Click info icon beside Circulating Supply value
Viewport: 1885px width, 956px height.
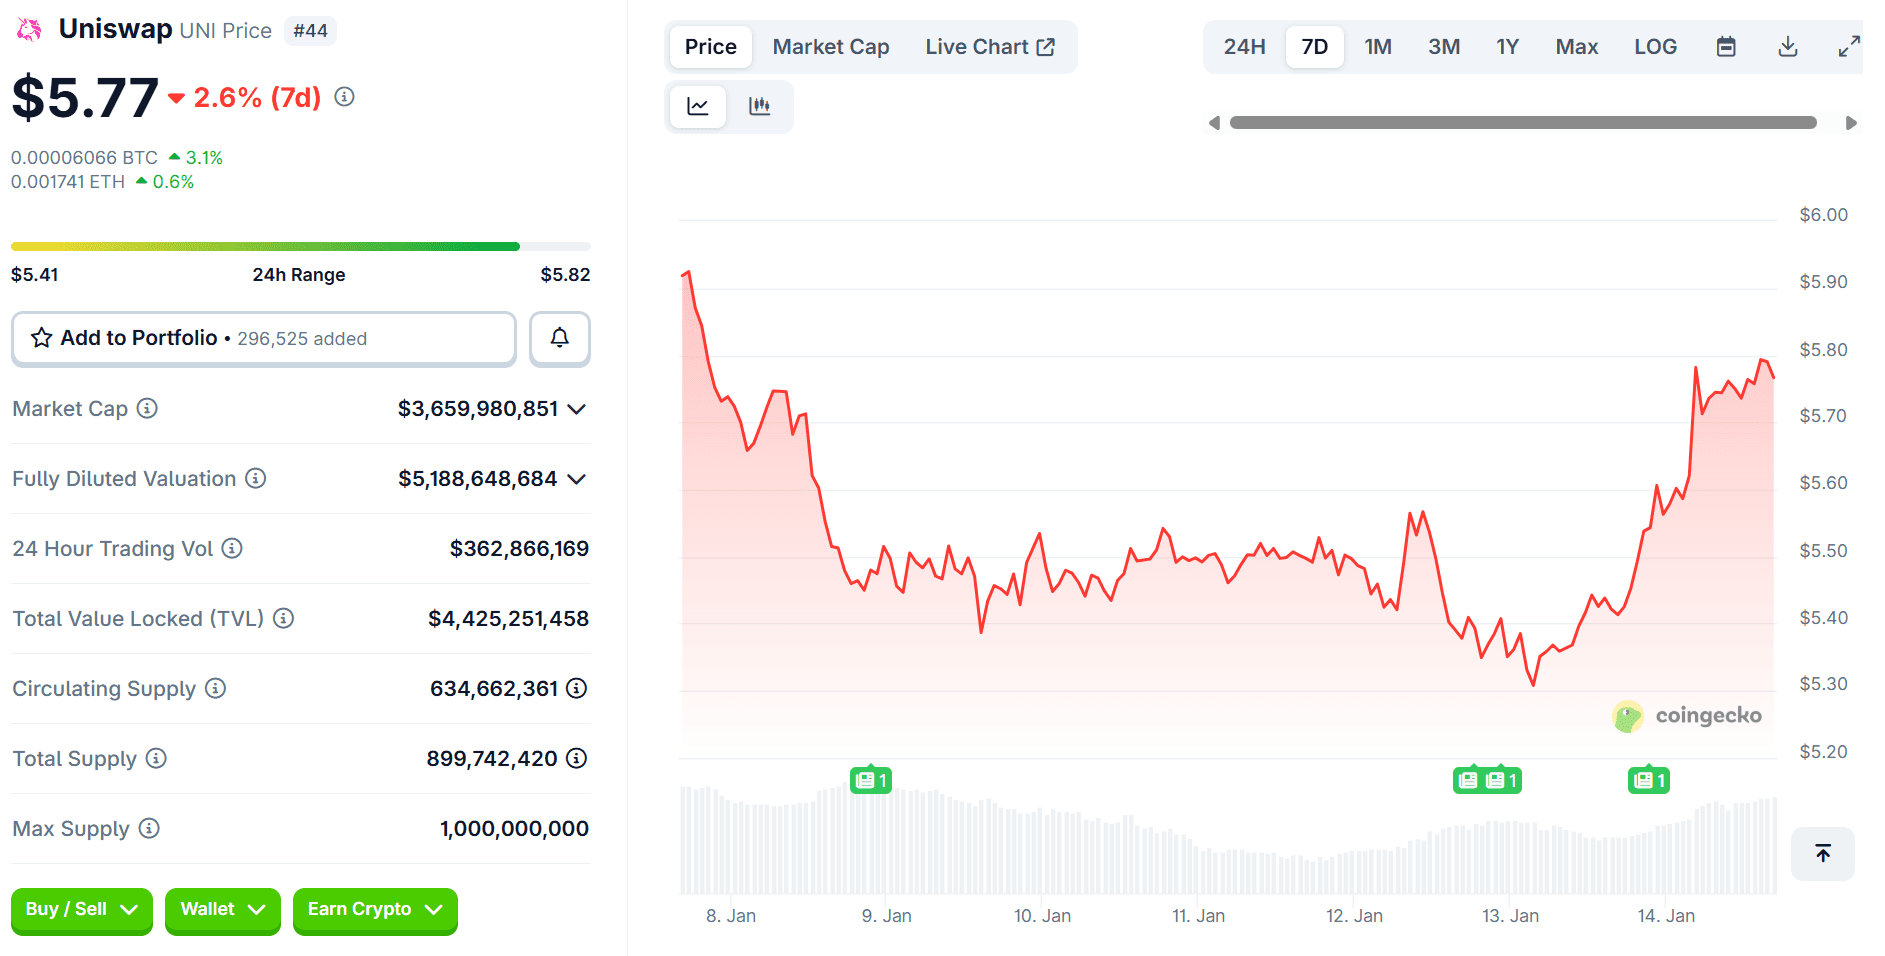pyautogui.click(x=576, y=688)
